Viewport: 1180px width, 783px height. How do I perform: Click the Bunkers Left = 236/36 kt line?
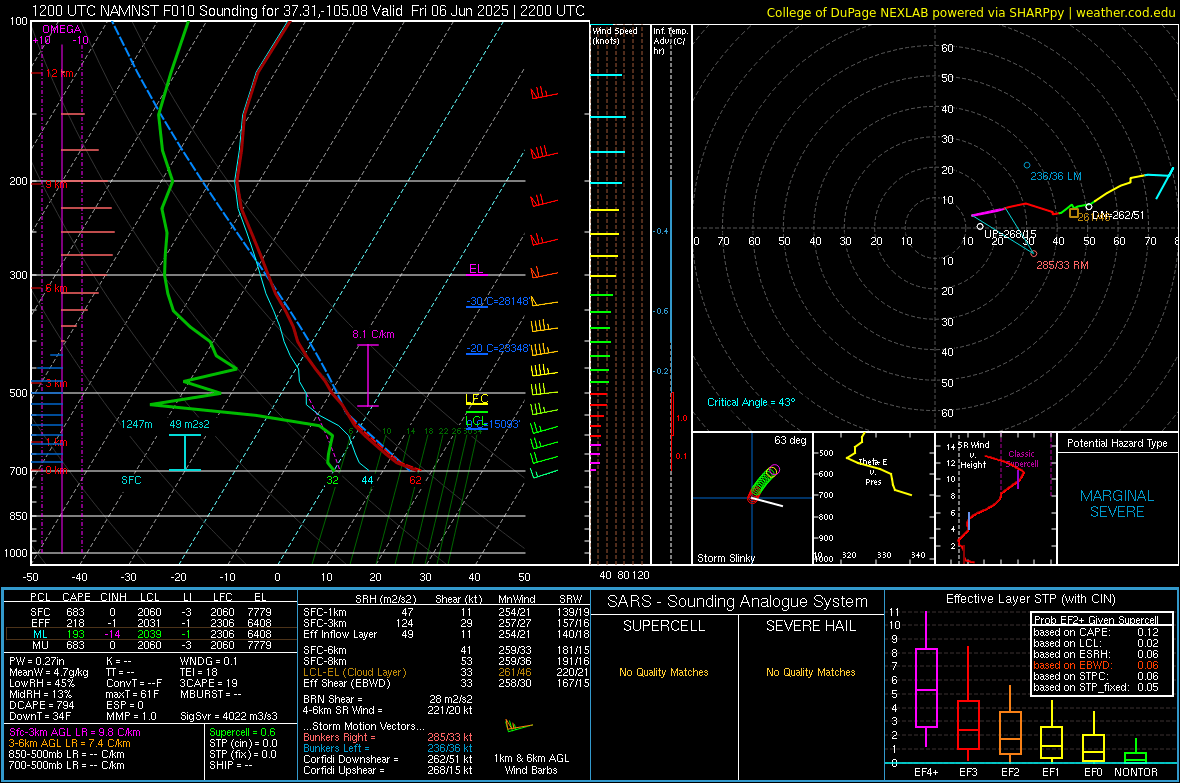coord(387,748)
